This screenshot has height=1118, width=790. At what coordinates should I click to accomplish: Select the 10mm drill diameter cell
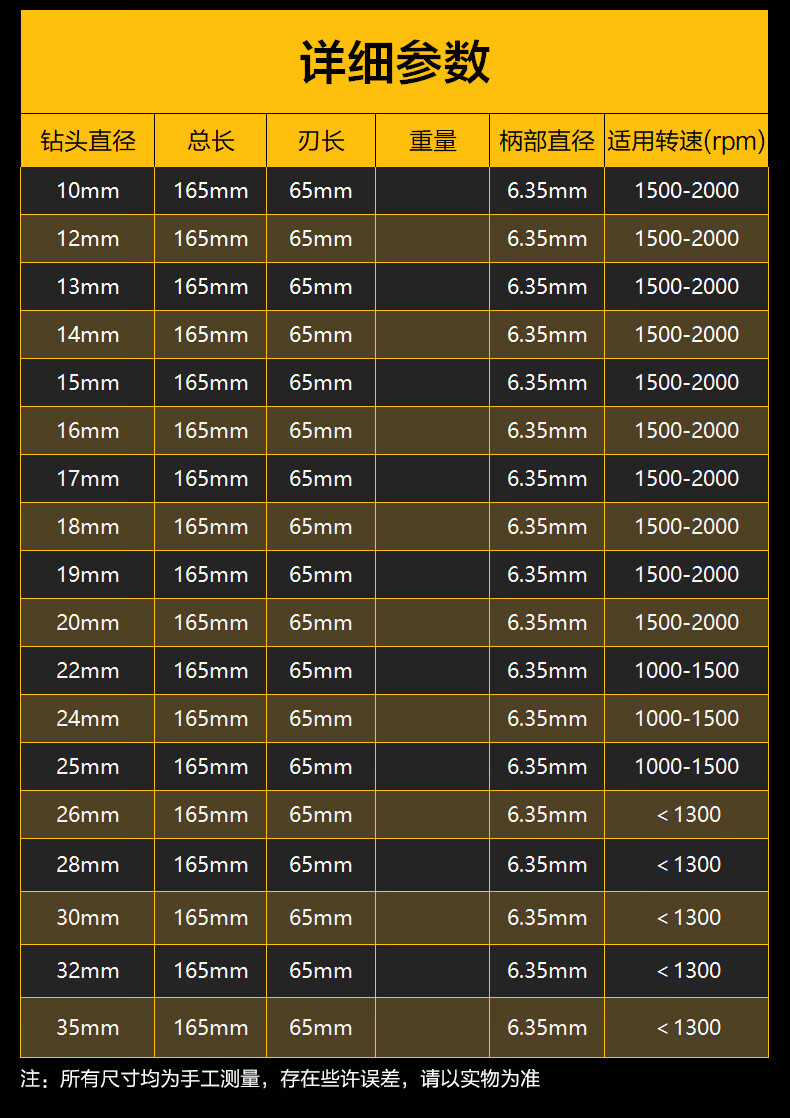coord(88,191)
